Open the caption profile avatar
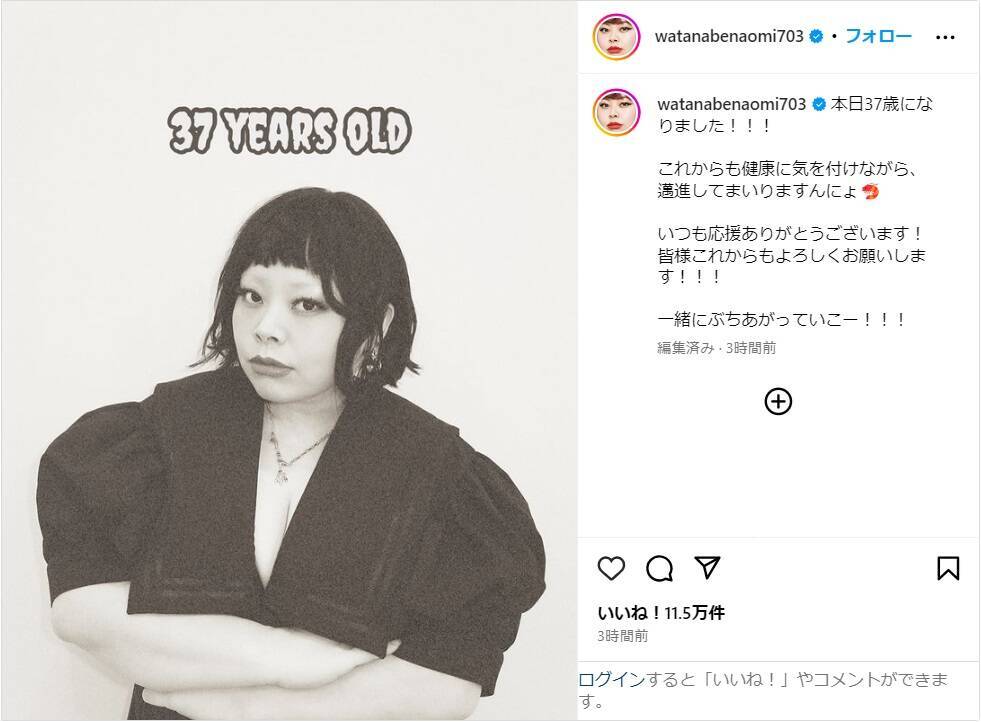The height and width of the screenshot is (722, 981). click(x=617, y=113)
